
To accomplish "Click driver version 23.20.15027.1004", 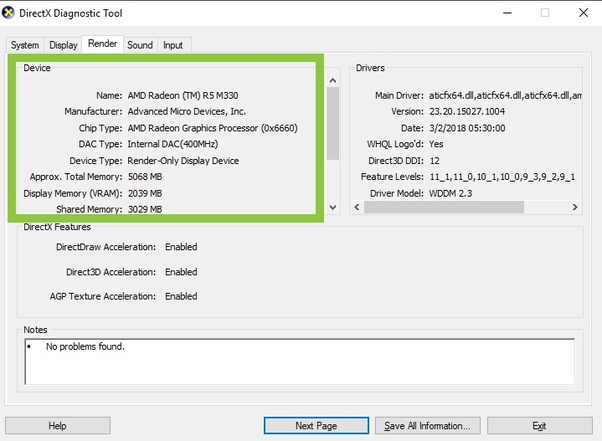I will coord(467,111).
